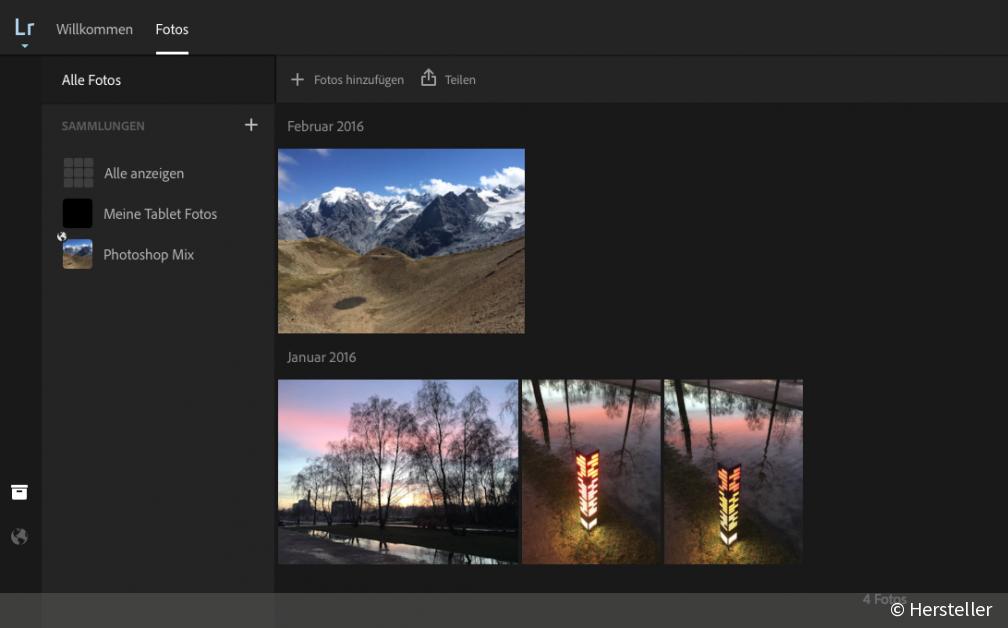Select the Photoshop Mix collection cover toggle
The height and width of the screenshot is (628, 1008).
[77, 254]
